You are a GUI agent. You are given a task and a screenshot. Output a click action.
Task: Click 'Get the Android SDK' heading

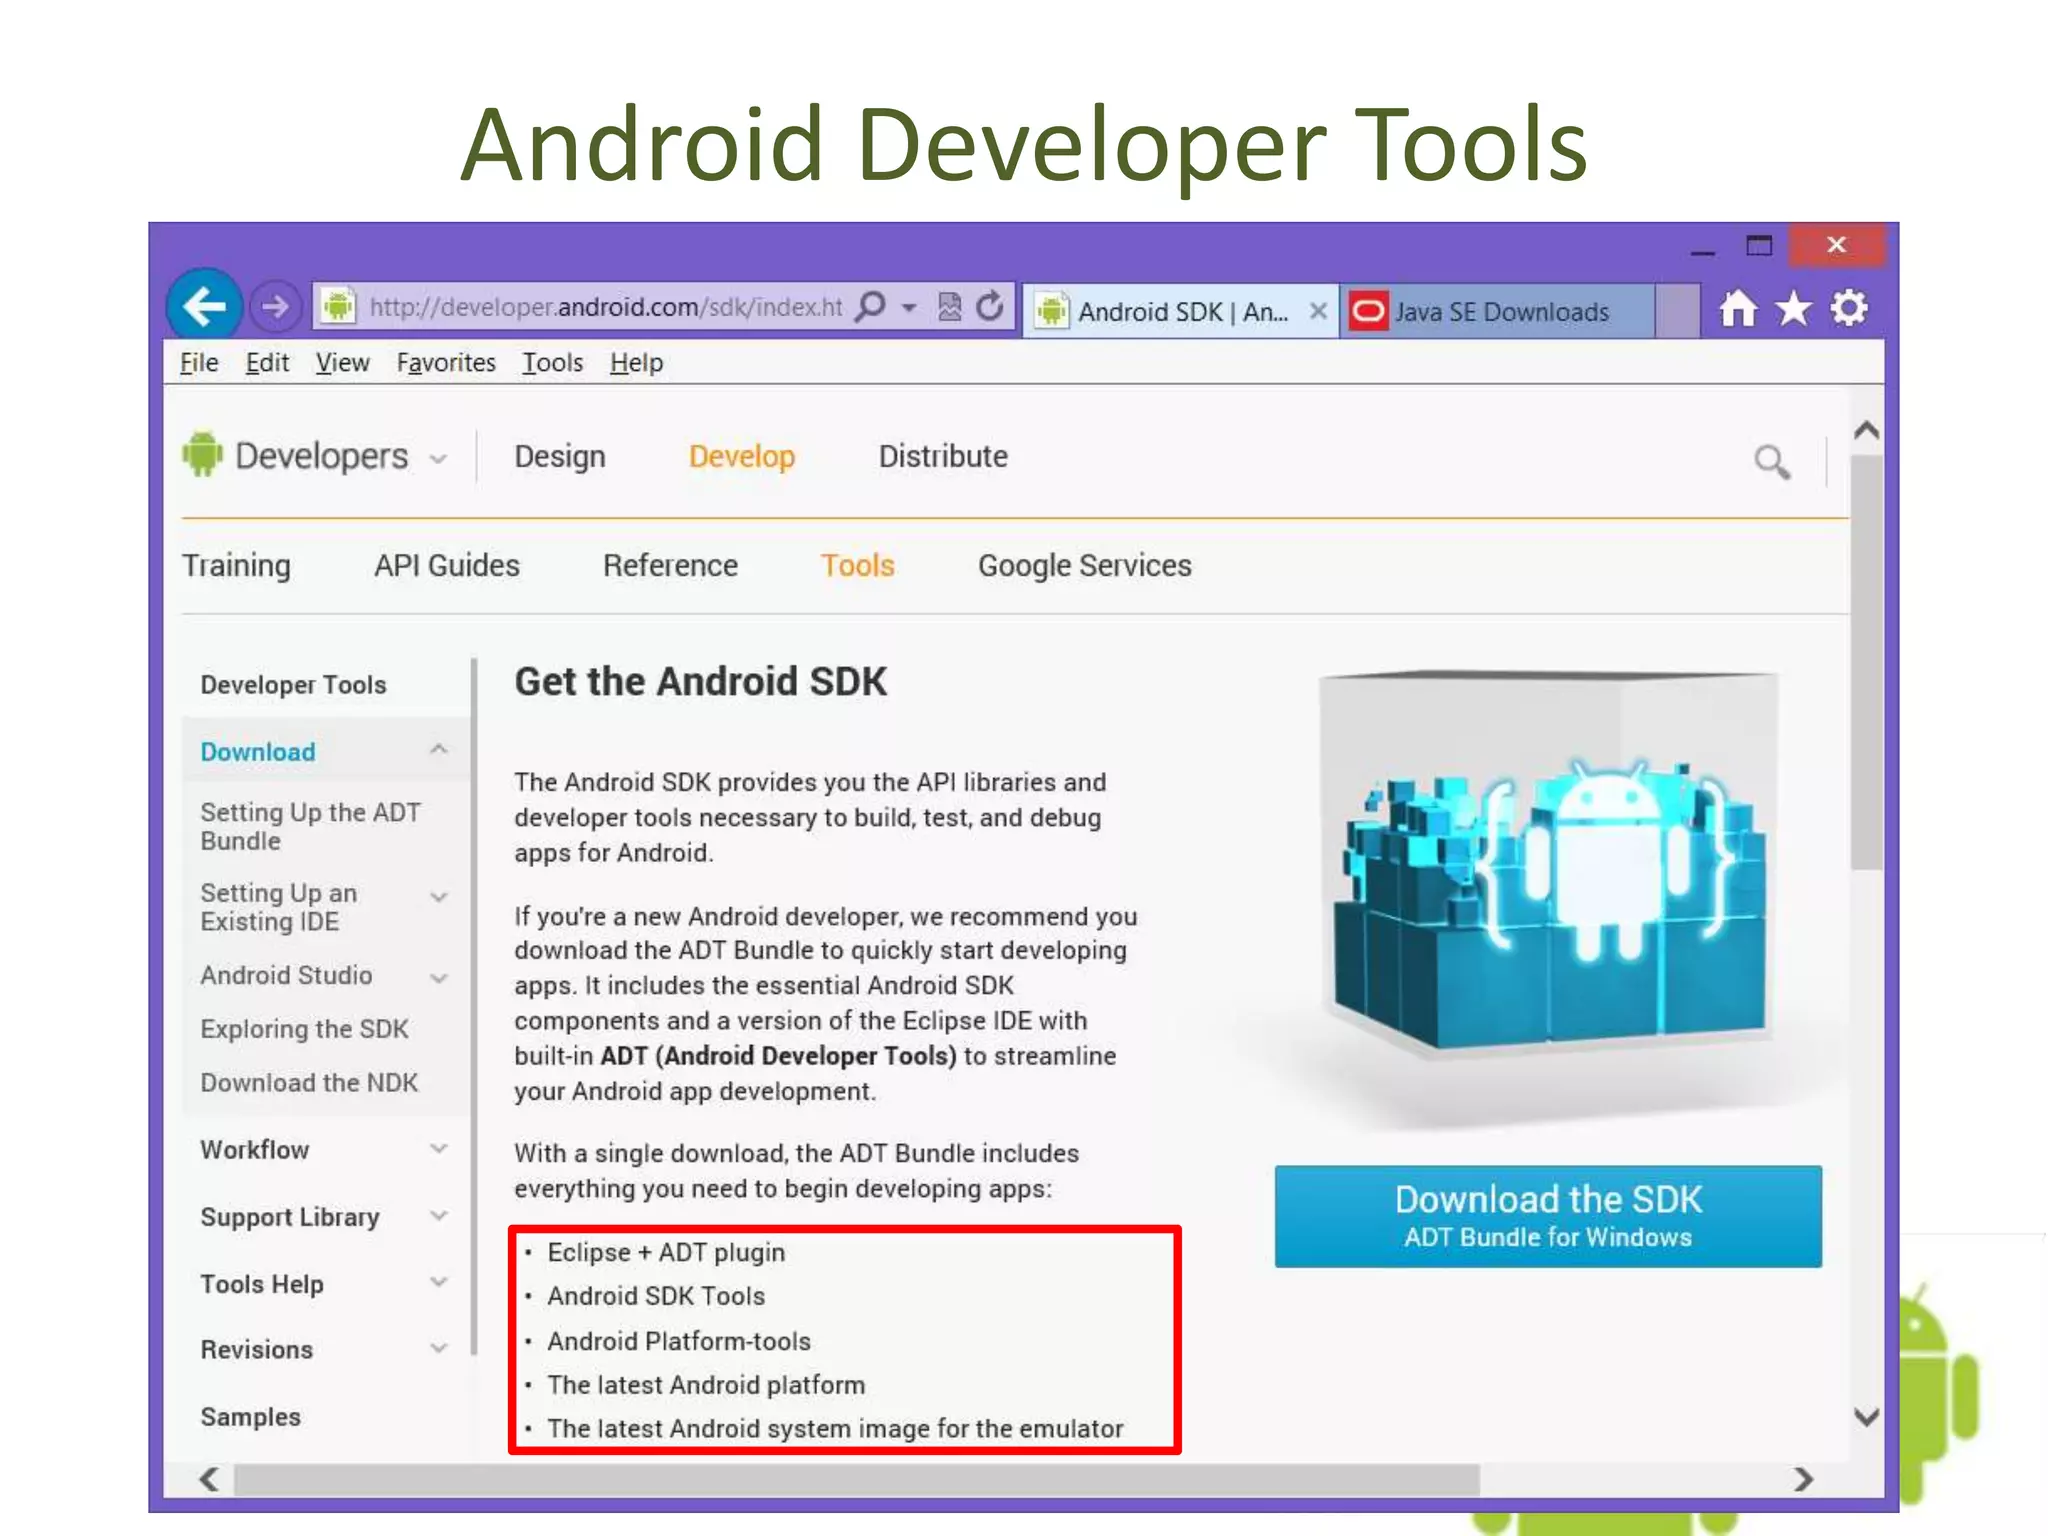coord(700,682)
